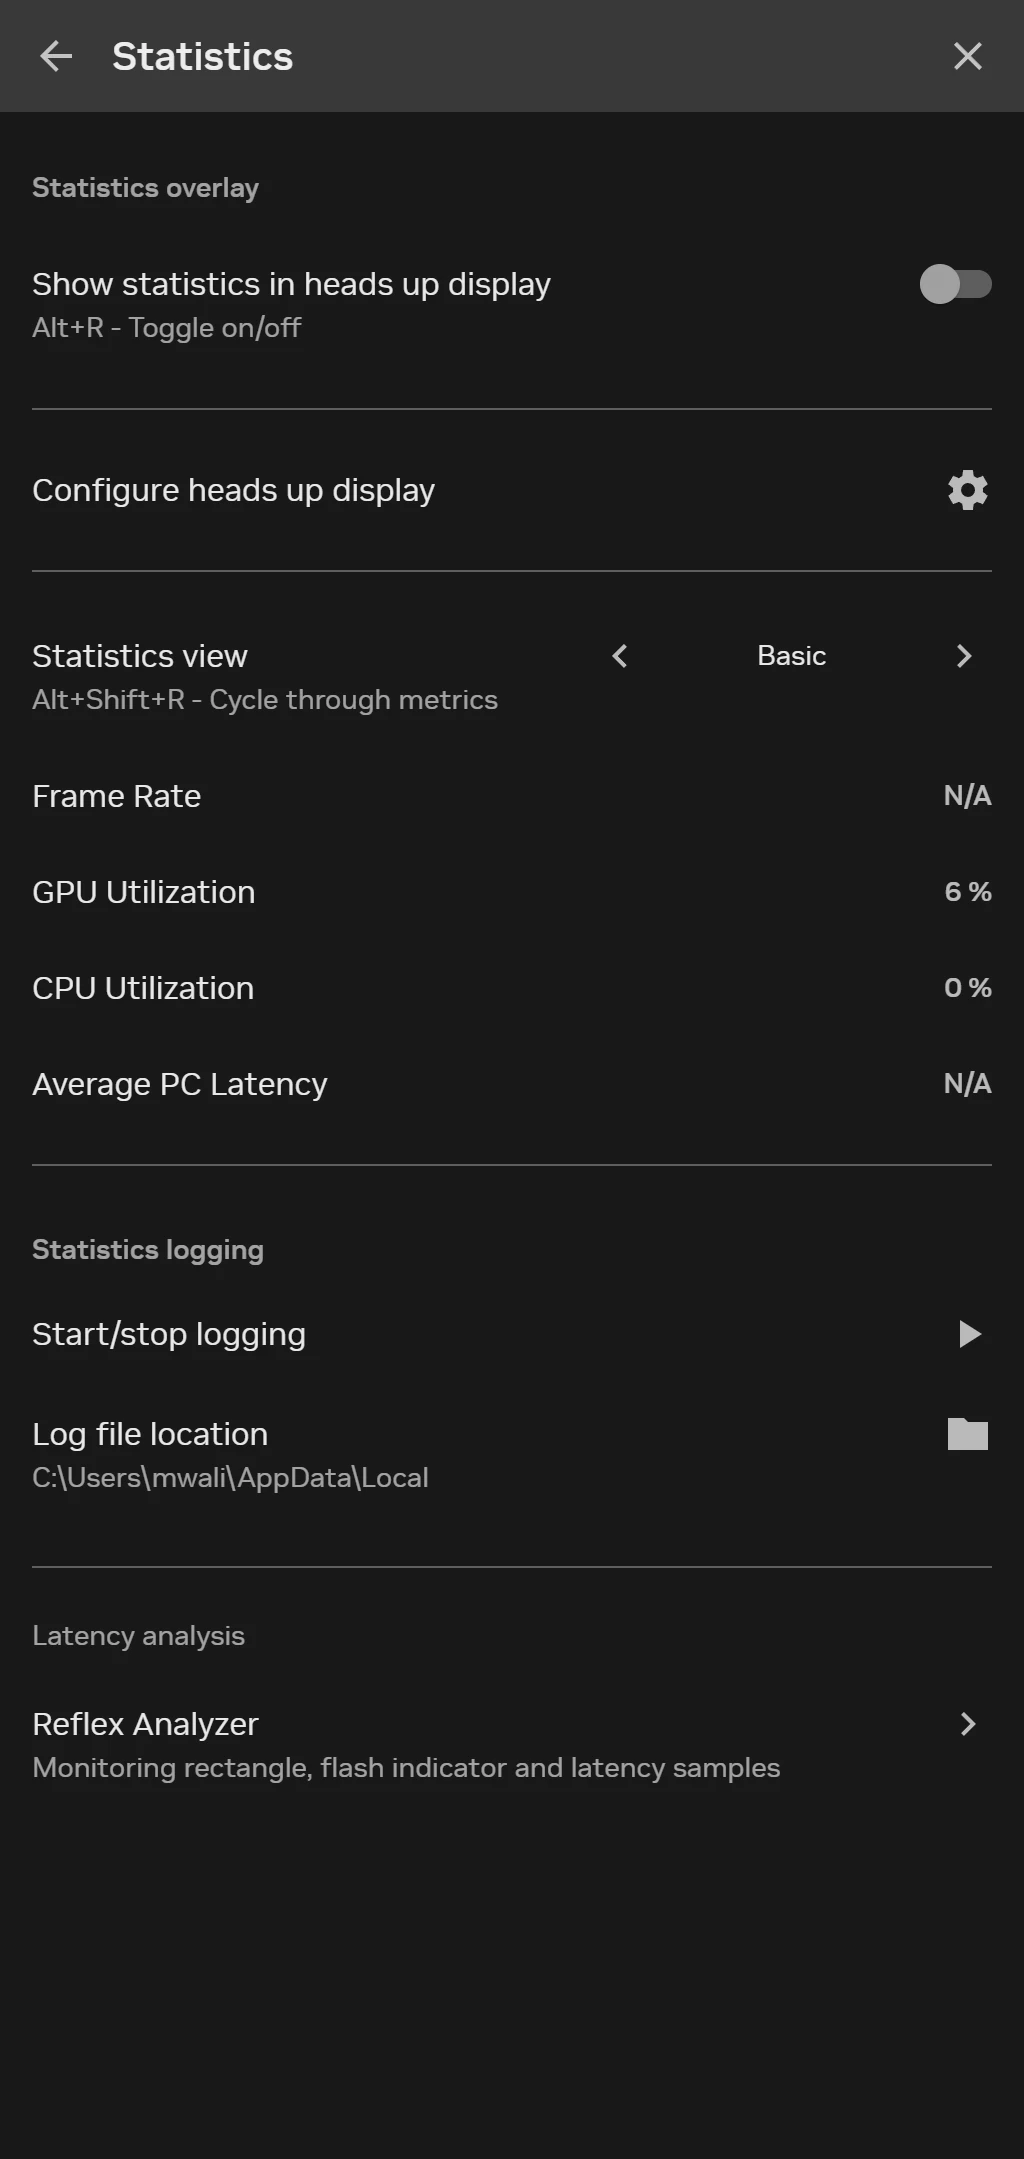Click the Show statistics in heads up display label
The image size is (1024, 2159).
pos(291,284)
